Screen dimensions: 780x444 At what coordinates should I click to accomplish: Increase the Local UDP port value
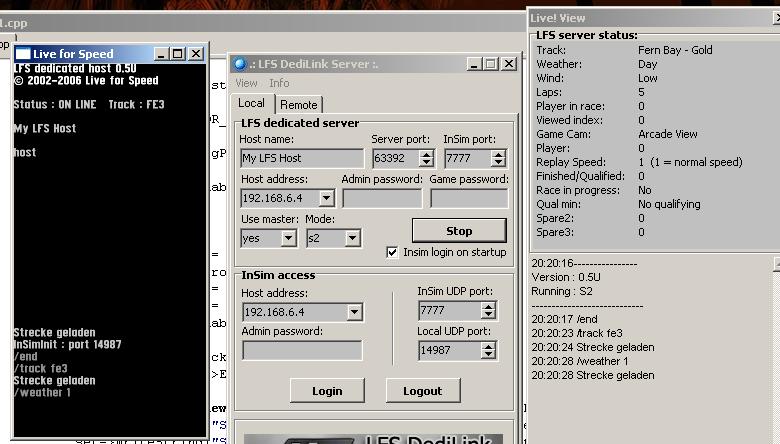[x=488, y=346]
